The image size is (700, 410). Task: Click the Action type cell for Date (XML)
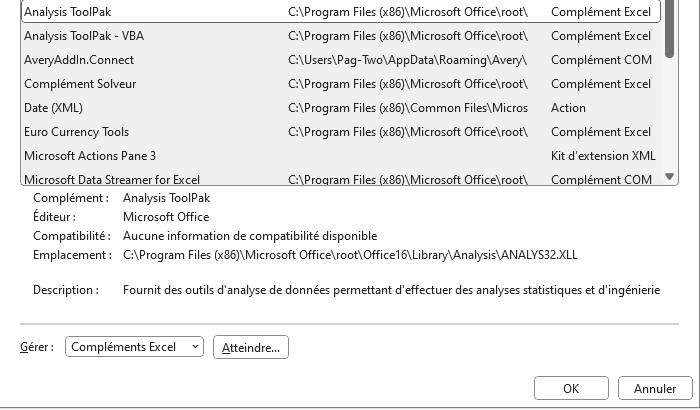pos(568,108)
